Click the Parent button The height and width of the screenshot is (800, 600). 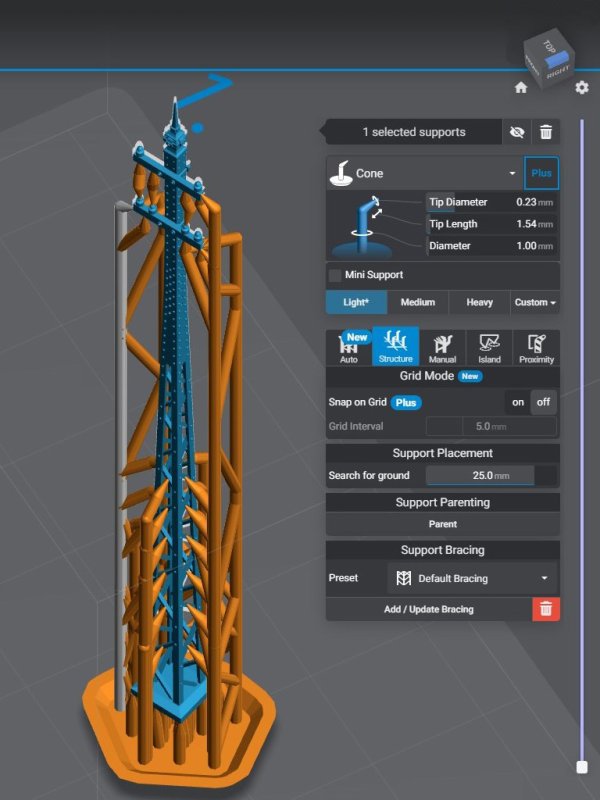442,524
